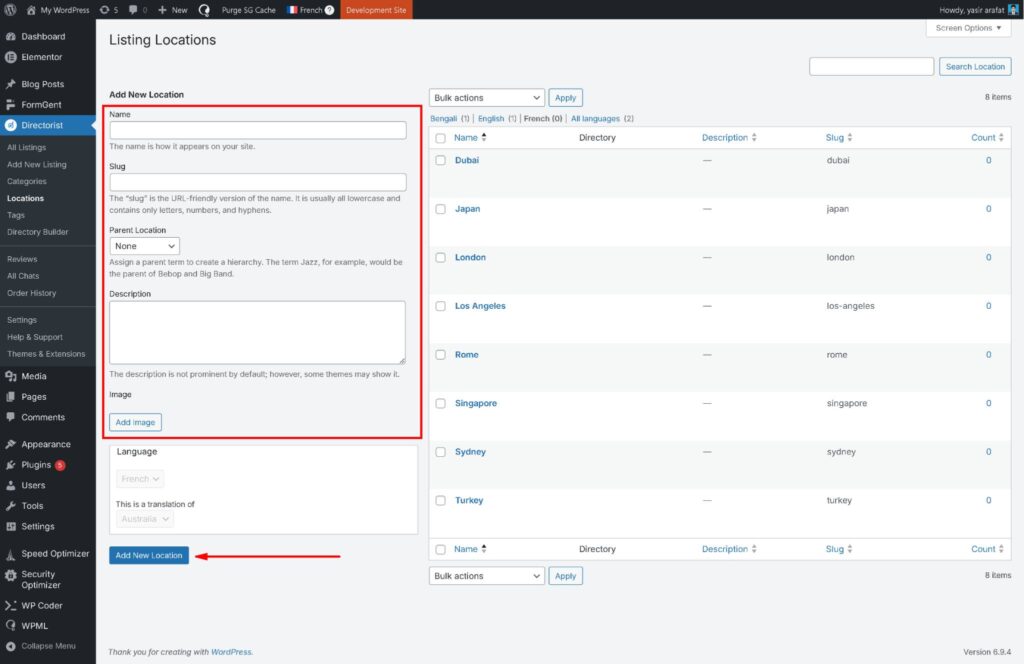Expand the Screen Options panel
This screenshot has height=664, width=1024.
[967, 28]
